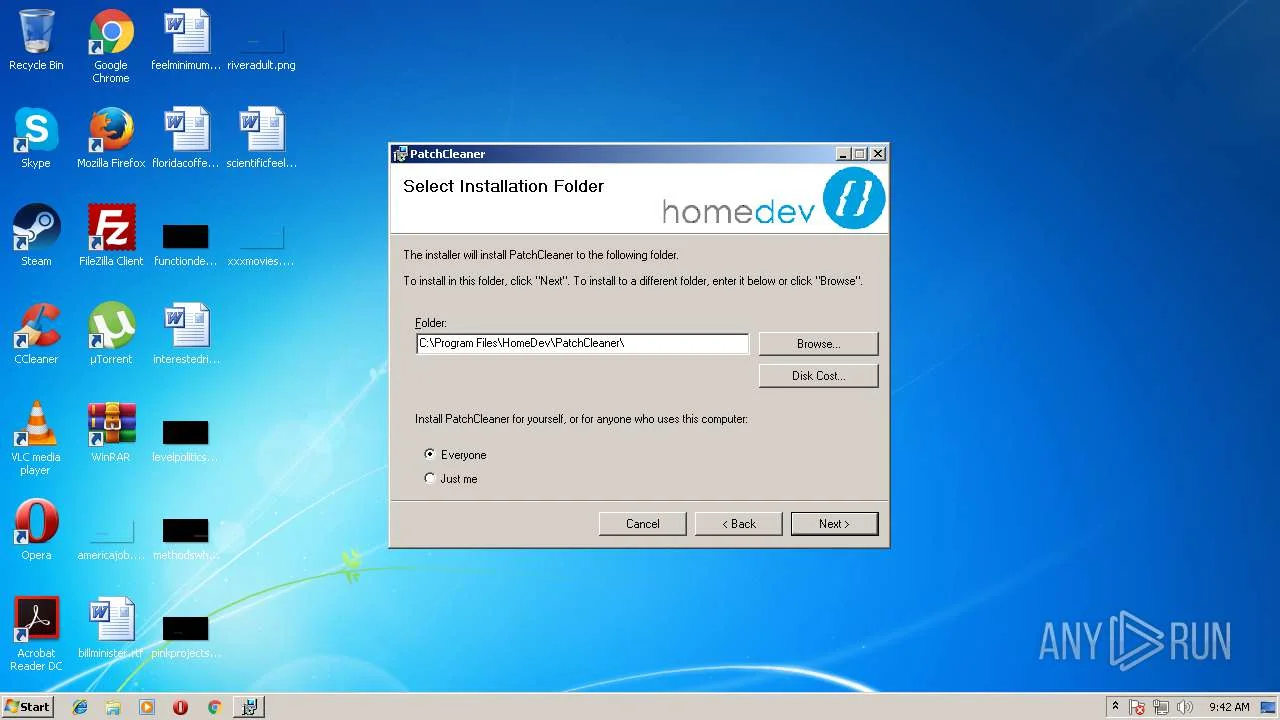This screenshot has height=720, width=1280.
Task: Open the Skype desktop shortcut
Action: [x=36, y=138]
